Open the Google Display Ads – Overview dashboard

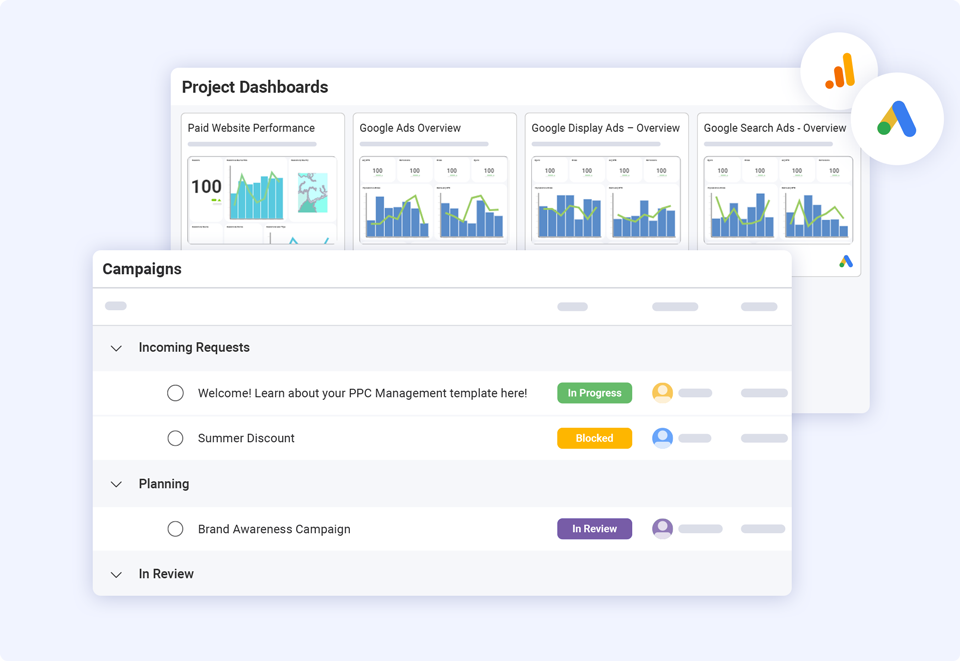pyautogui.click(x=606, y=128)
